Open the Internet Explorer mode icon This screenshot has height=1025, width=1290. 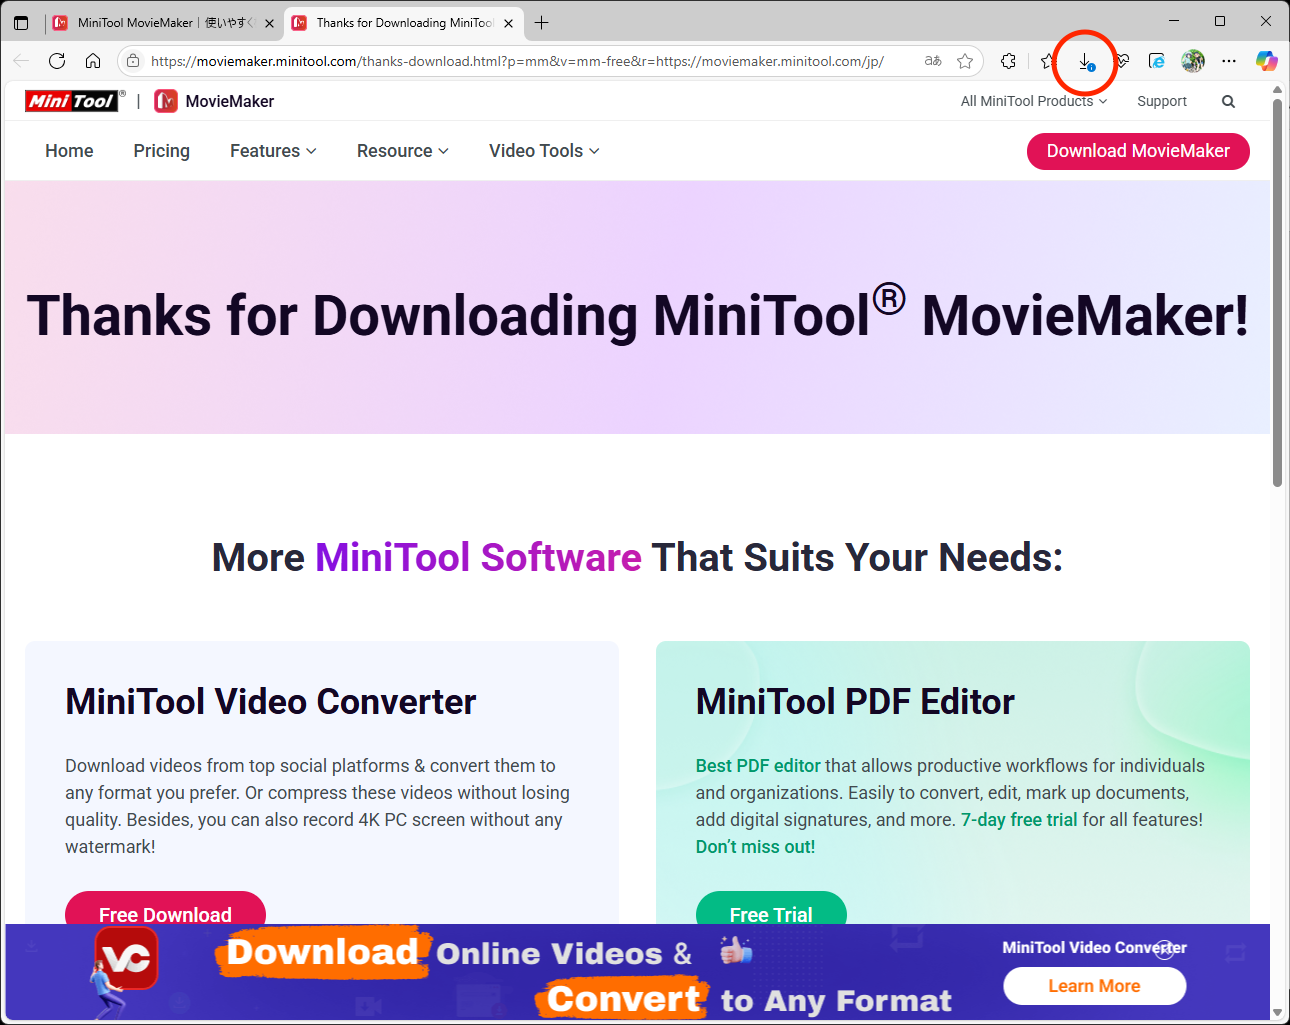click(1157, 61)
